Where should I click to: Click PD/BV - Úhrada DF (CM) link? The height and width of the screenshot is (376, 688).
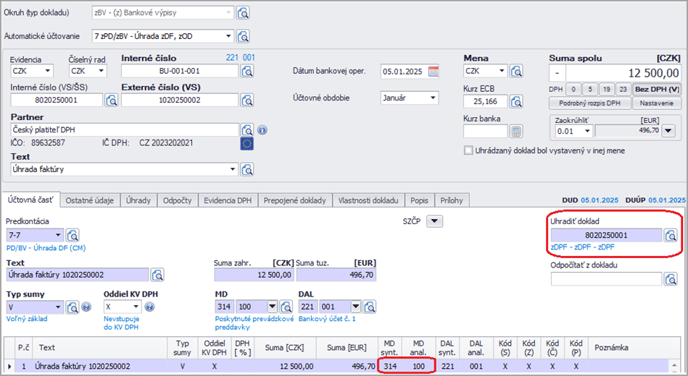point(46,248)
